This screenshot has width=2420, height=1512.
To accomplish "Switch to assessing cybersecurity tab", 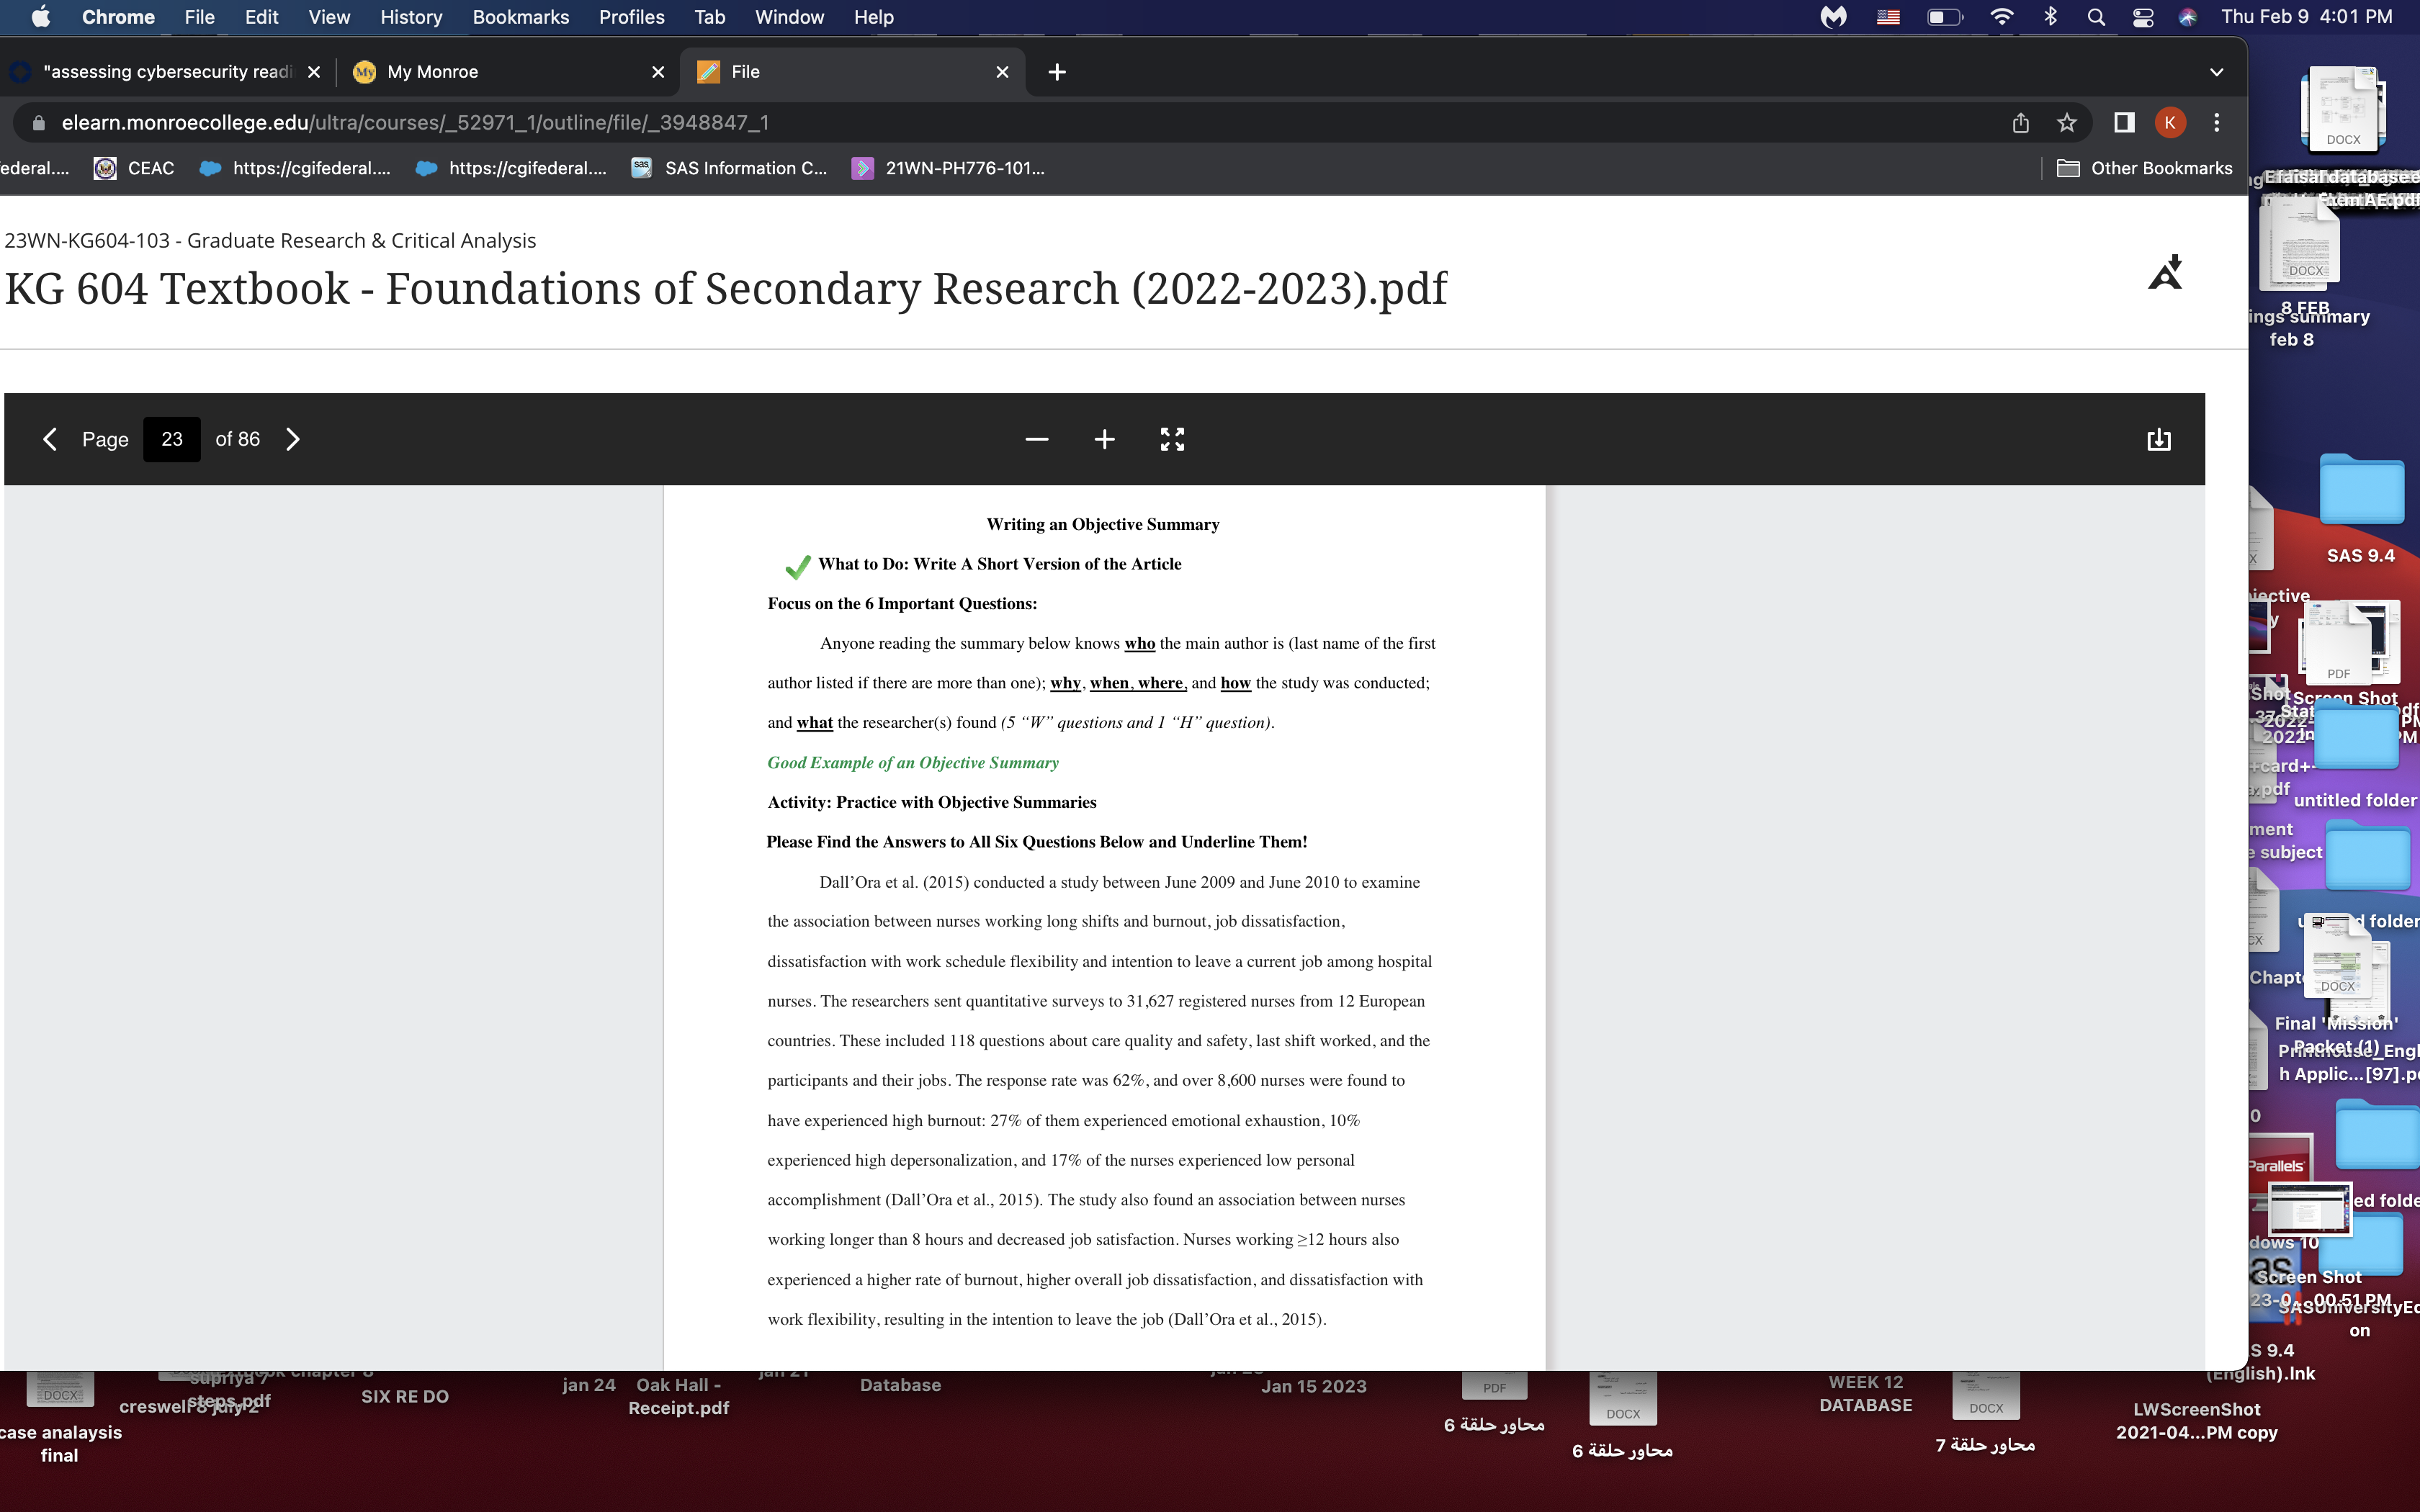I will pos(165,72).
